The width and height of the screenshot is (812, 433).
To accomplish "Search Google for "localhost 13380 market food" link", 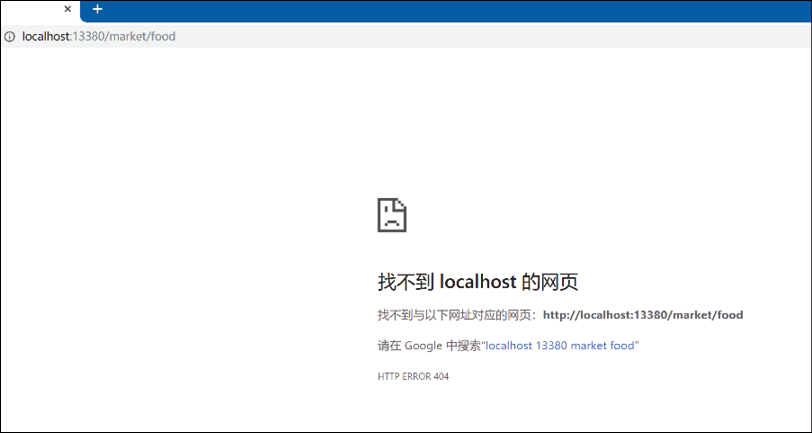I will (562, 345).
